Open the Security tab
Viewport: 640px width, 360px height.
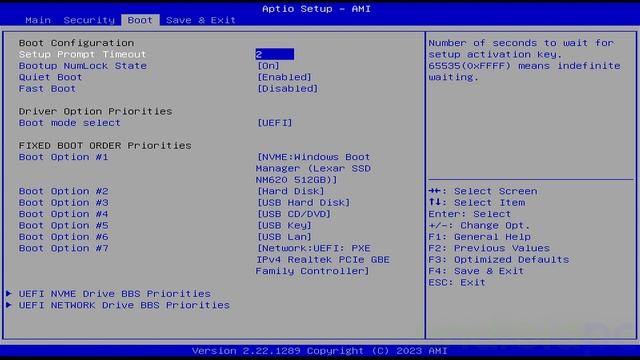point(89,20)
